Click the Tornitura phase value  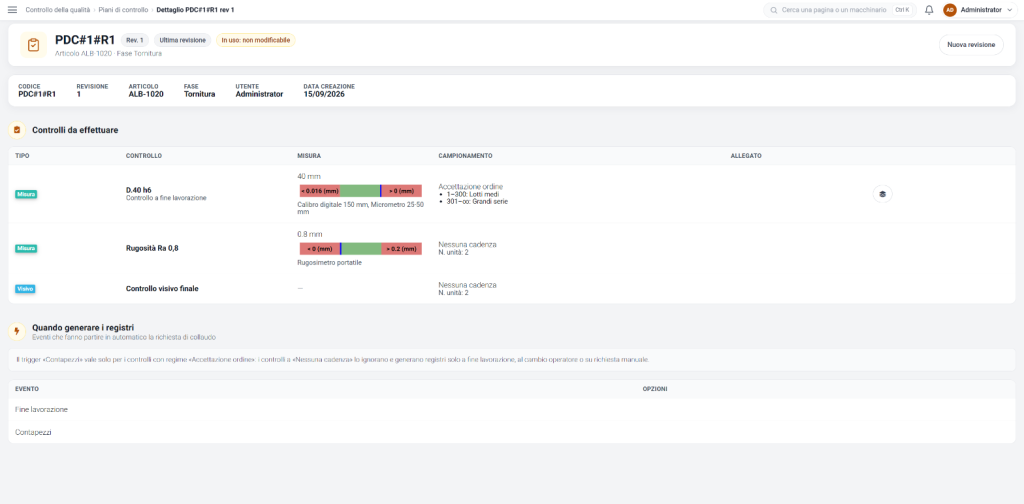(x=199, y=94)
